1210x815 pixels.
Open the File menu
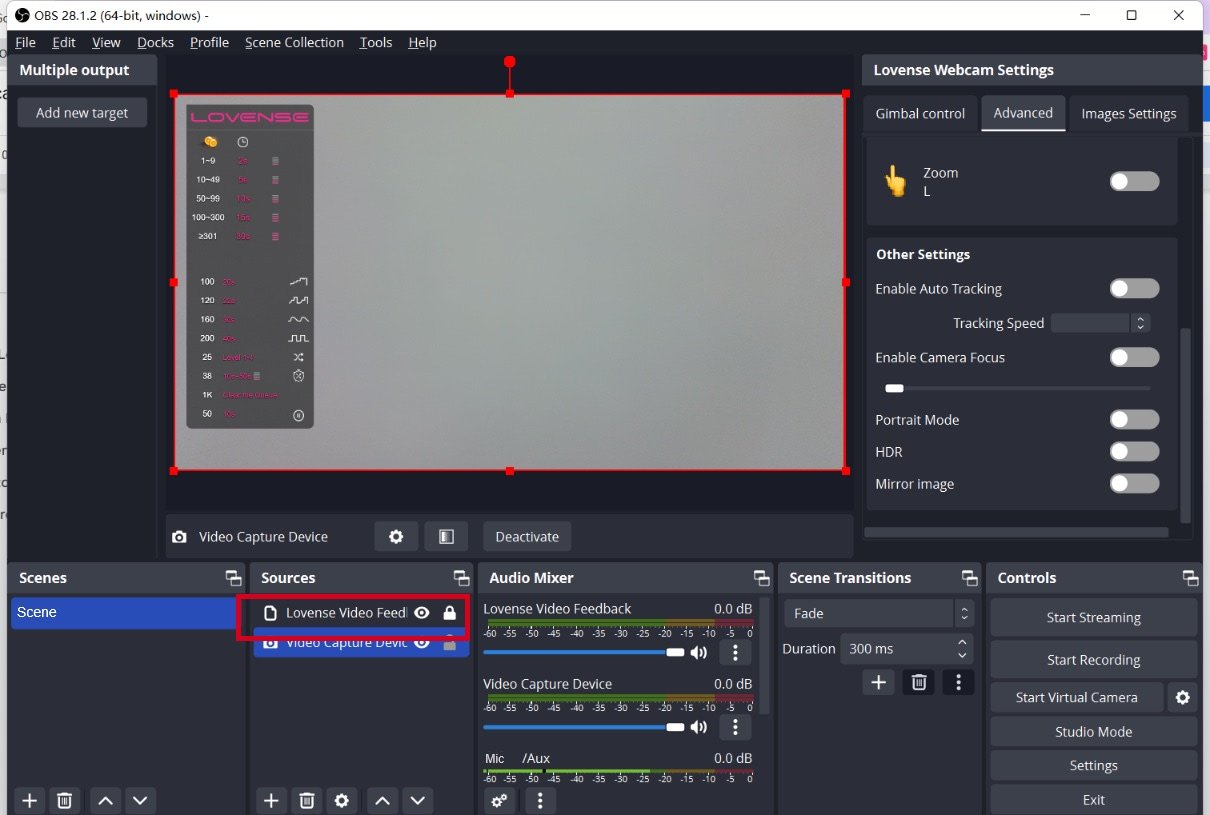tap(25, 42)
